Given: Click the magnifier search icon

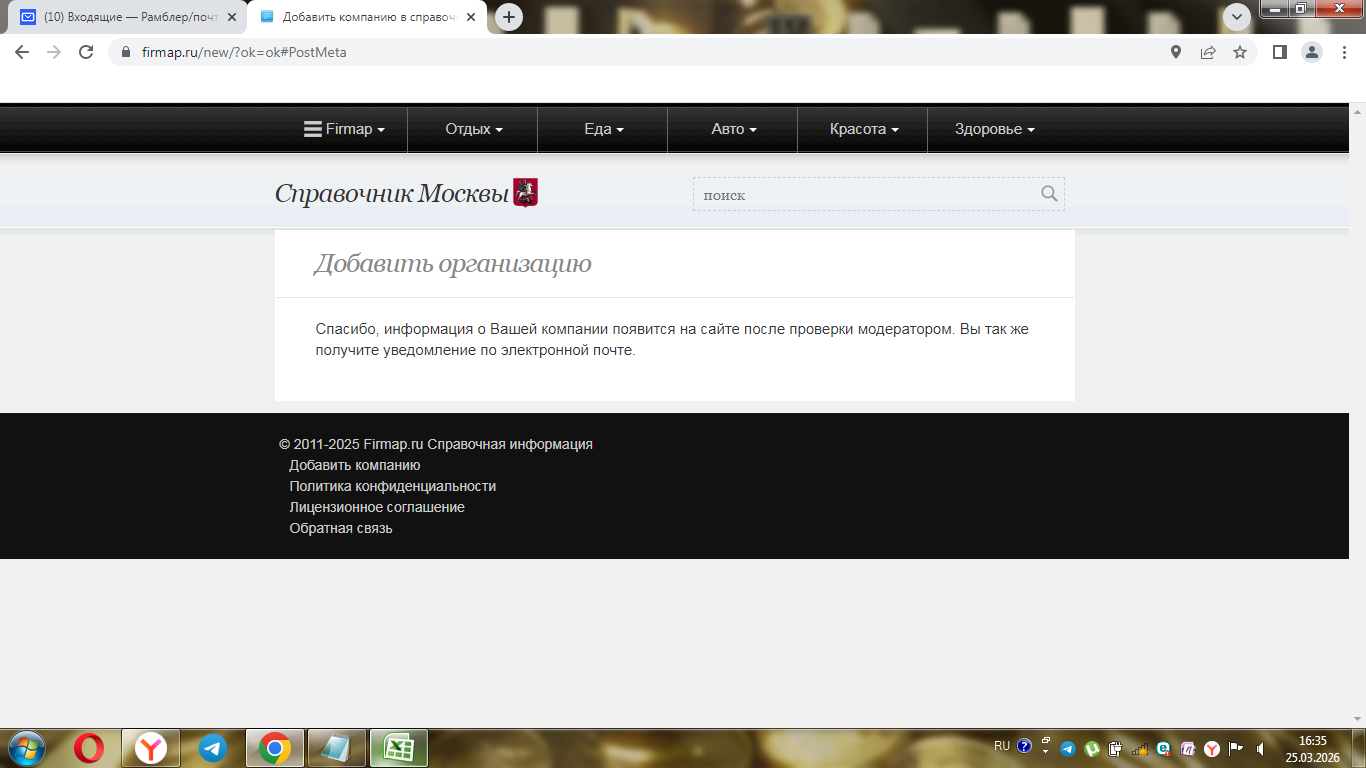Looking at the screenshot, I should [x=1049, y=194].
